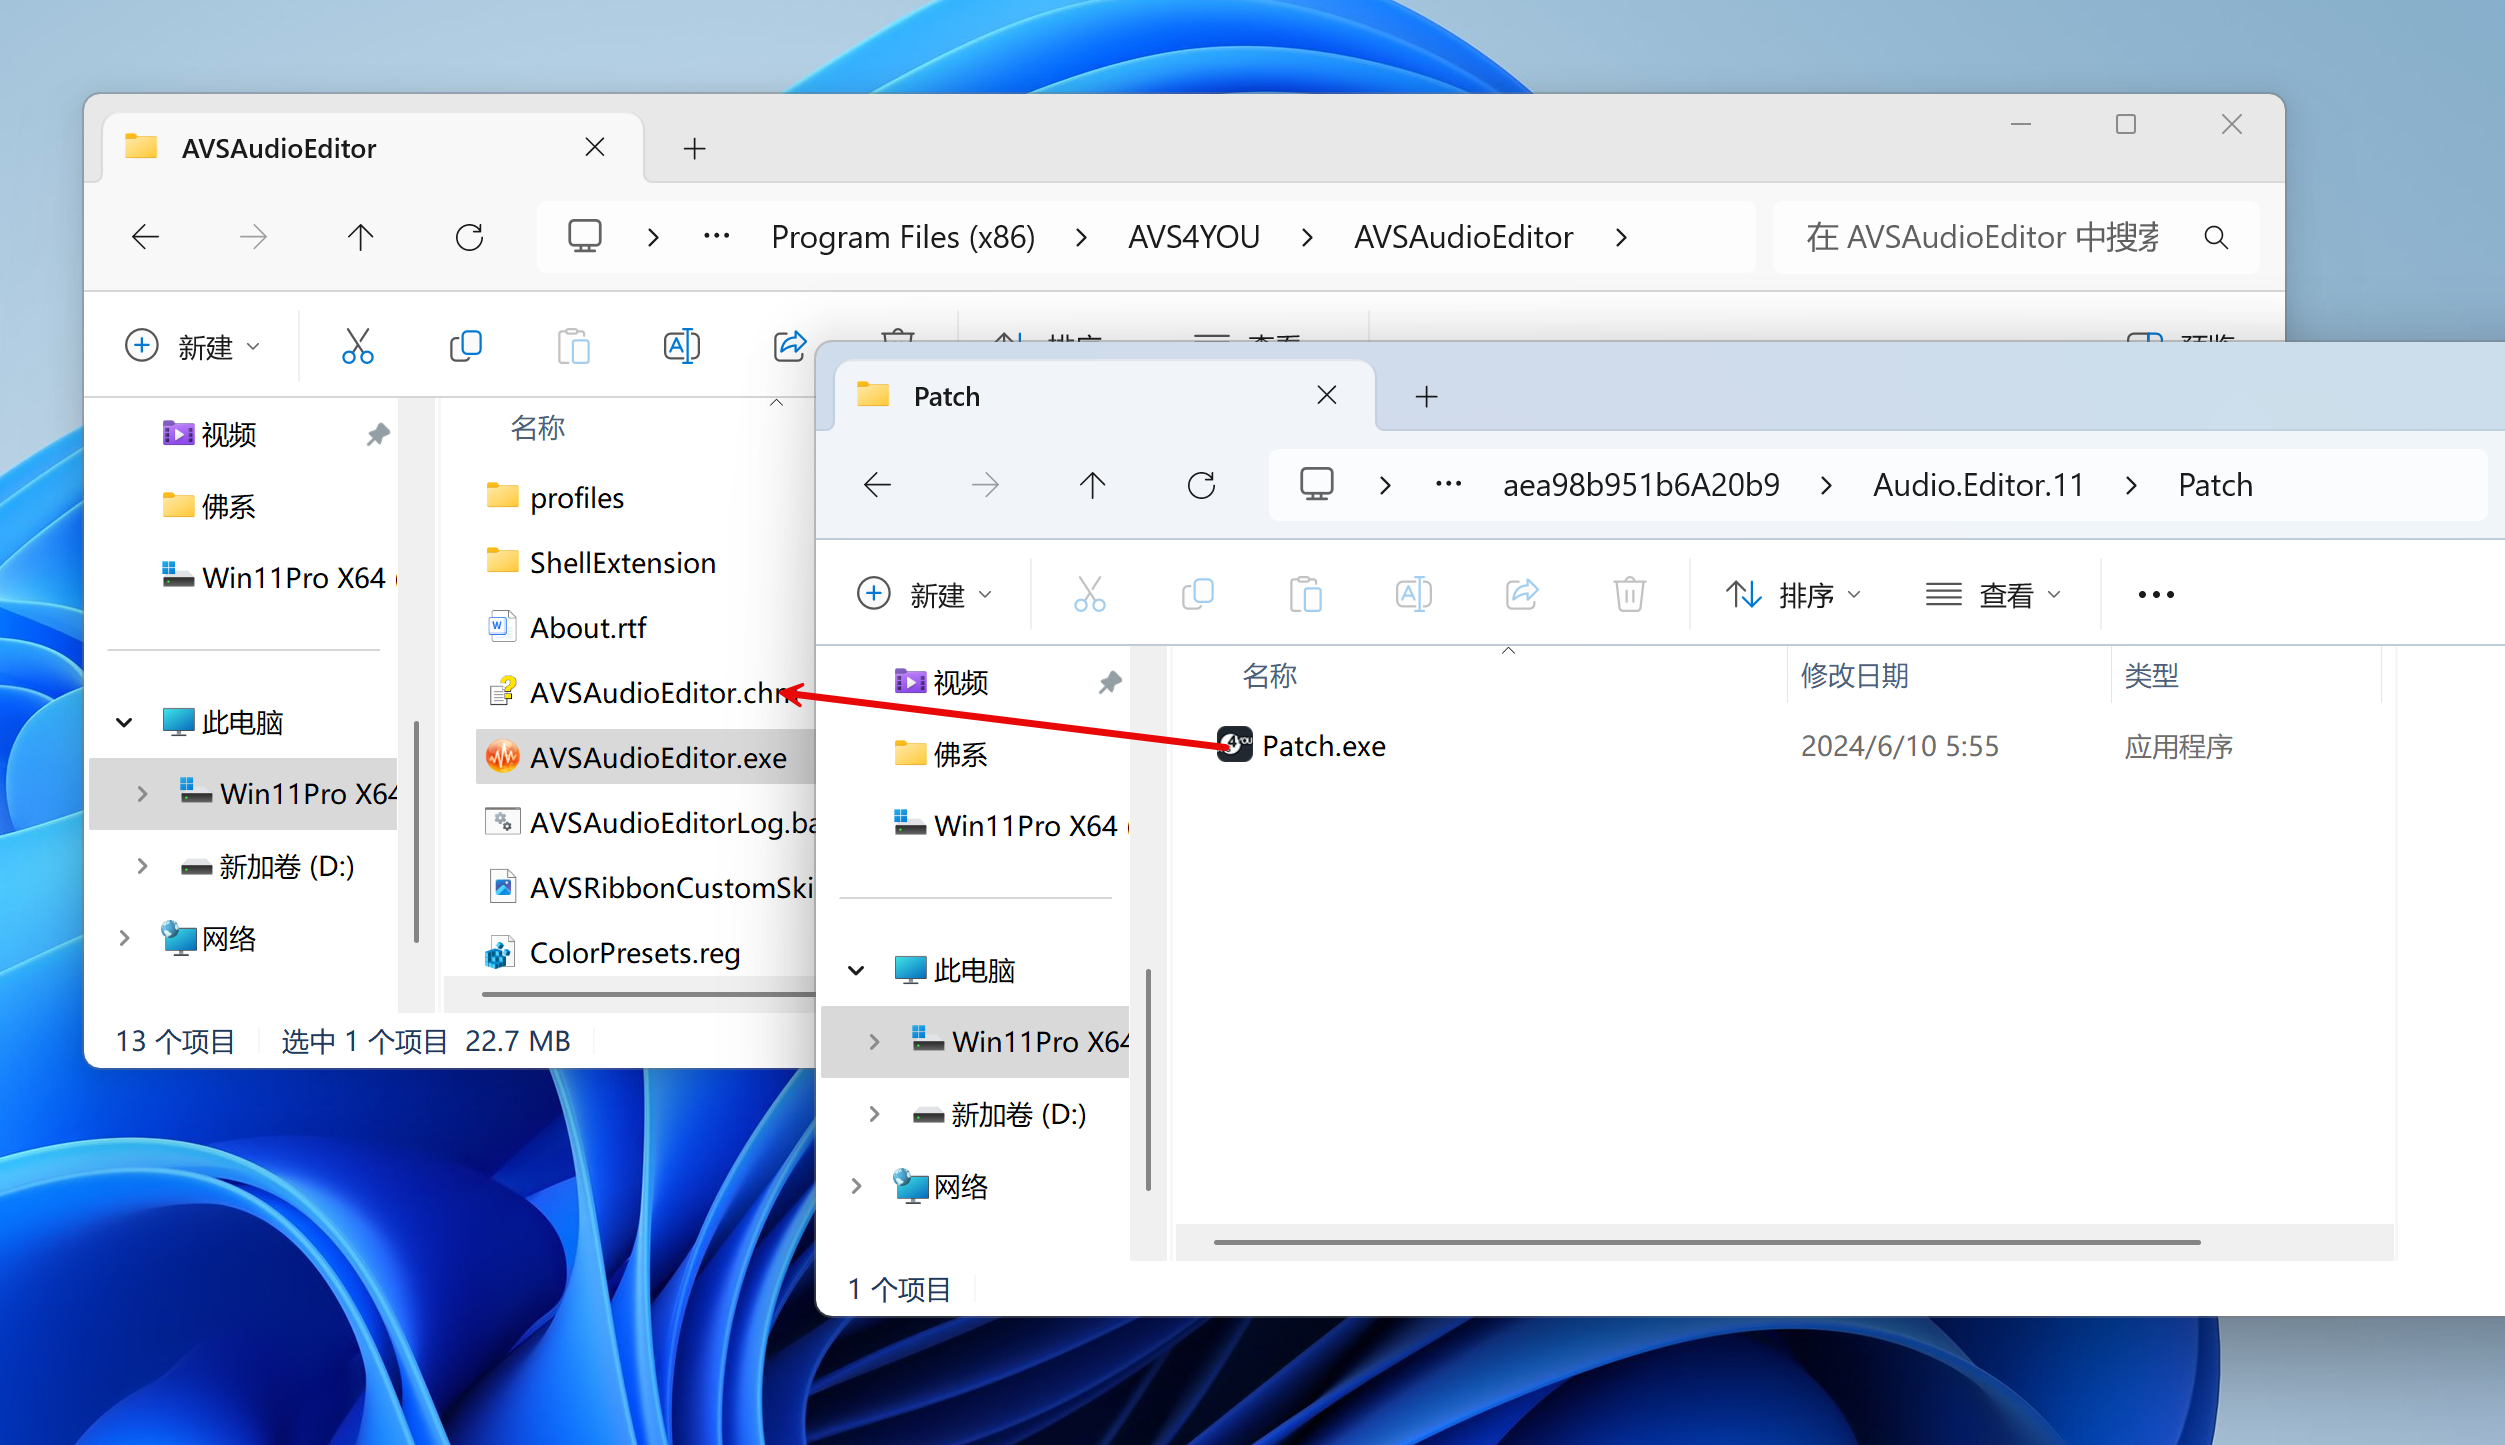Click the Delete trash icon in Patch window

(x=1629, y=594)
